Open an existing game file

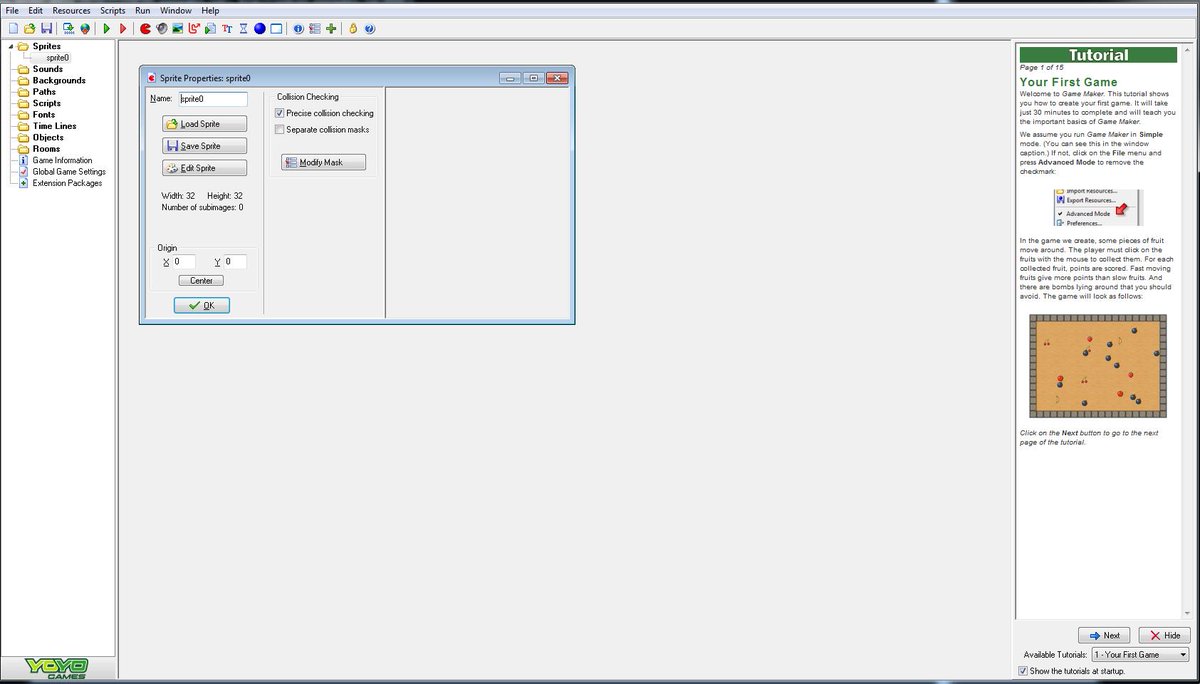(30, 29)
